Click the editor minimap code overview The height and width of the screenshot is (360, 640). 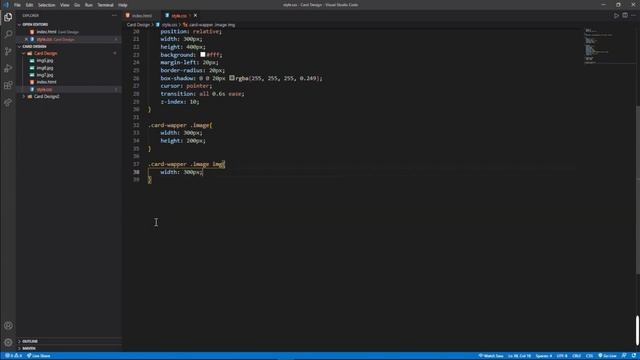(x=609, y=46)
